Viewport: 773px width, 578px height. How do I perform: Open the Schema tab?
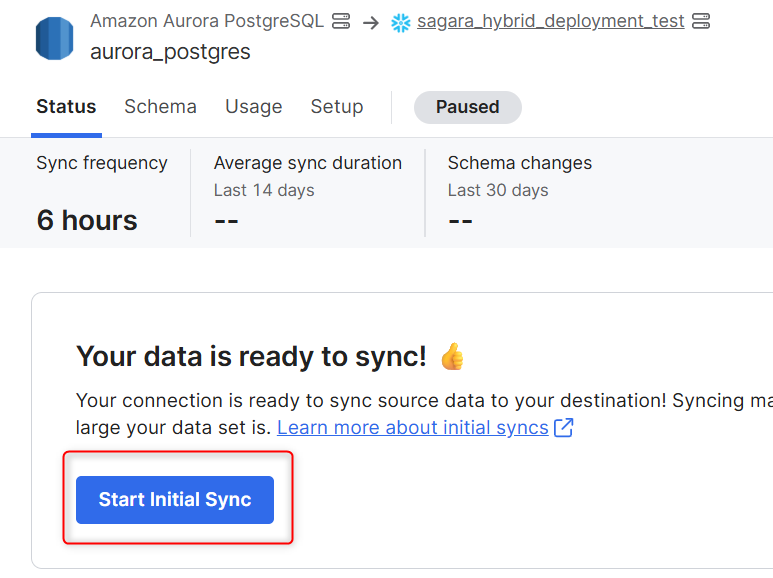(160, 107)
